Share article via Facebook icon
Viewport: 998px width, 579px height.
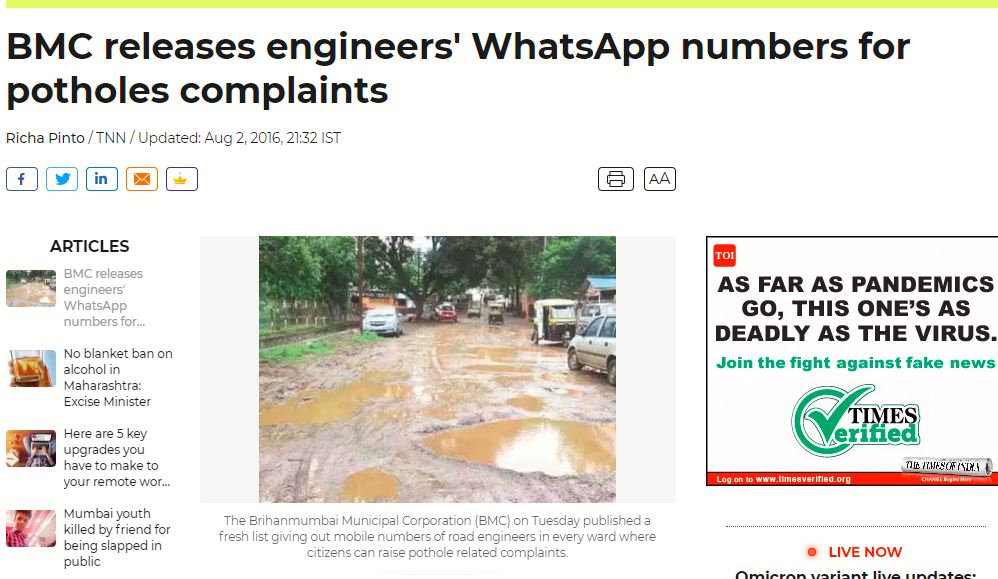click(x=22, y=179)
